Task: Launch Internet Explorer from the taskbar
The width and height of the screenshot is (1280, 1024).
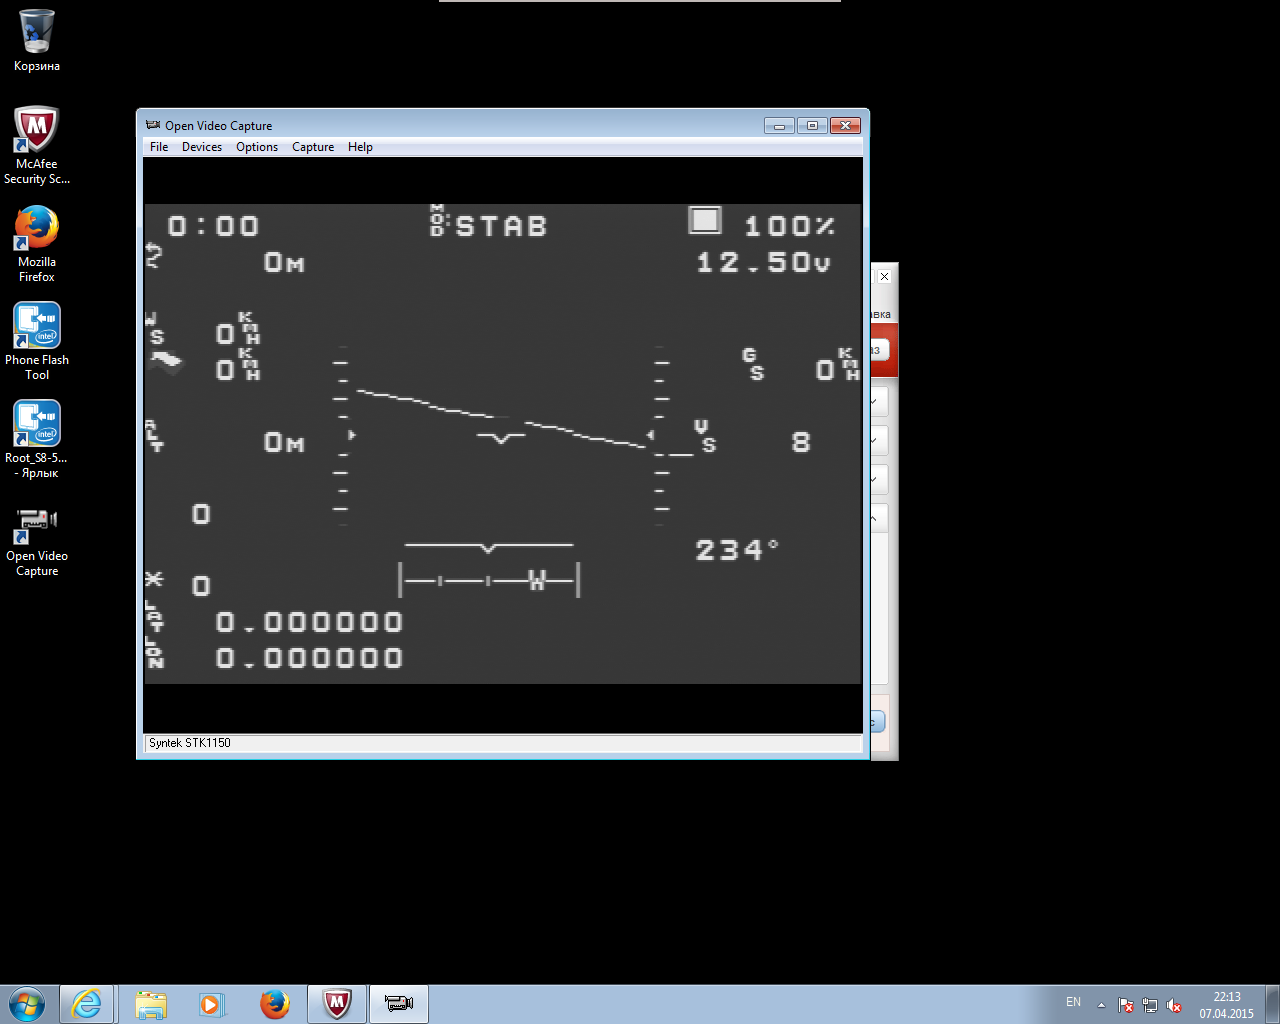Action: 87,1004
